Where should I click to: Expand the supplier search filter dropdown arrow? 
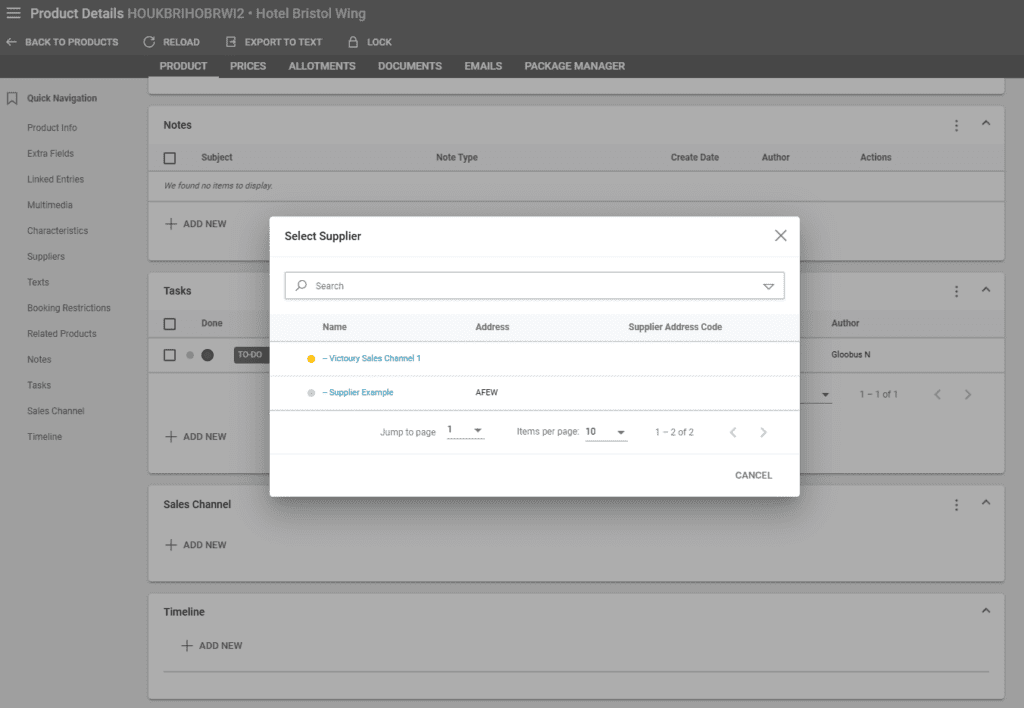(x=768, y=286)
